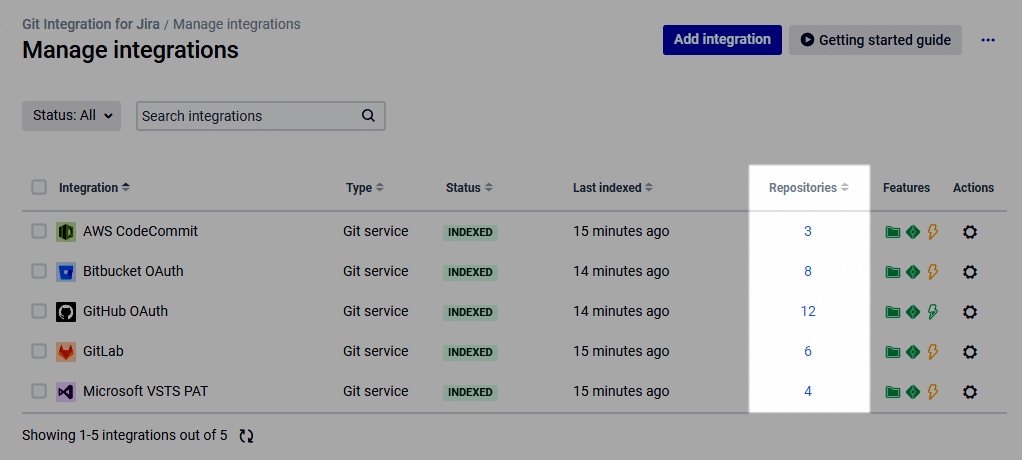Click the Showing 1-5 integrations out of 5 text
This screenshot has width=1022, height=460.
click(124, 435)
